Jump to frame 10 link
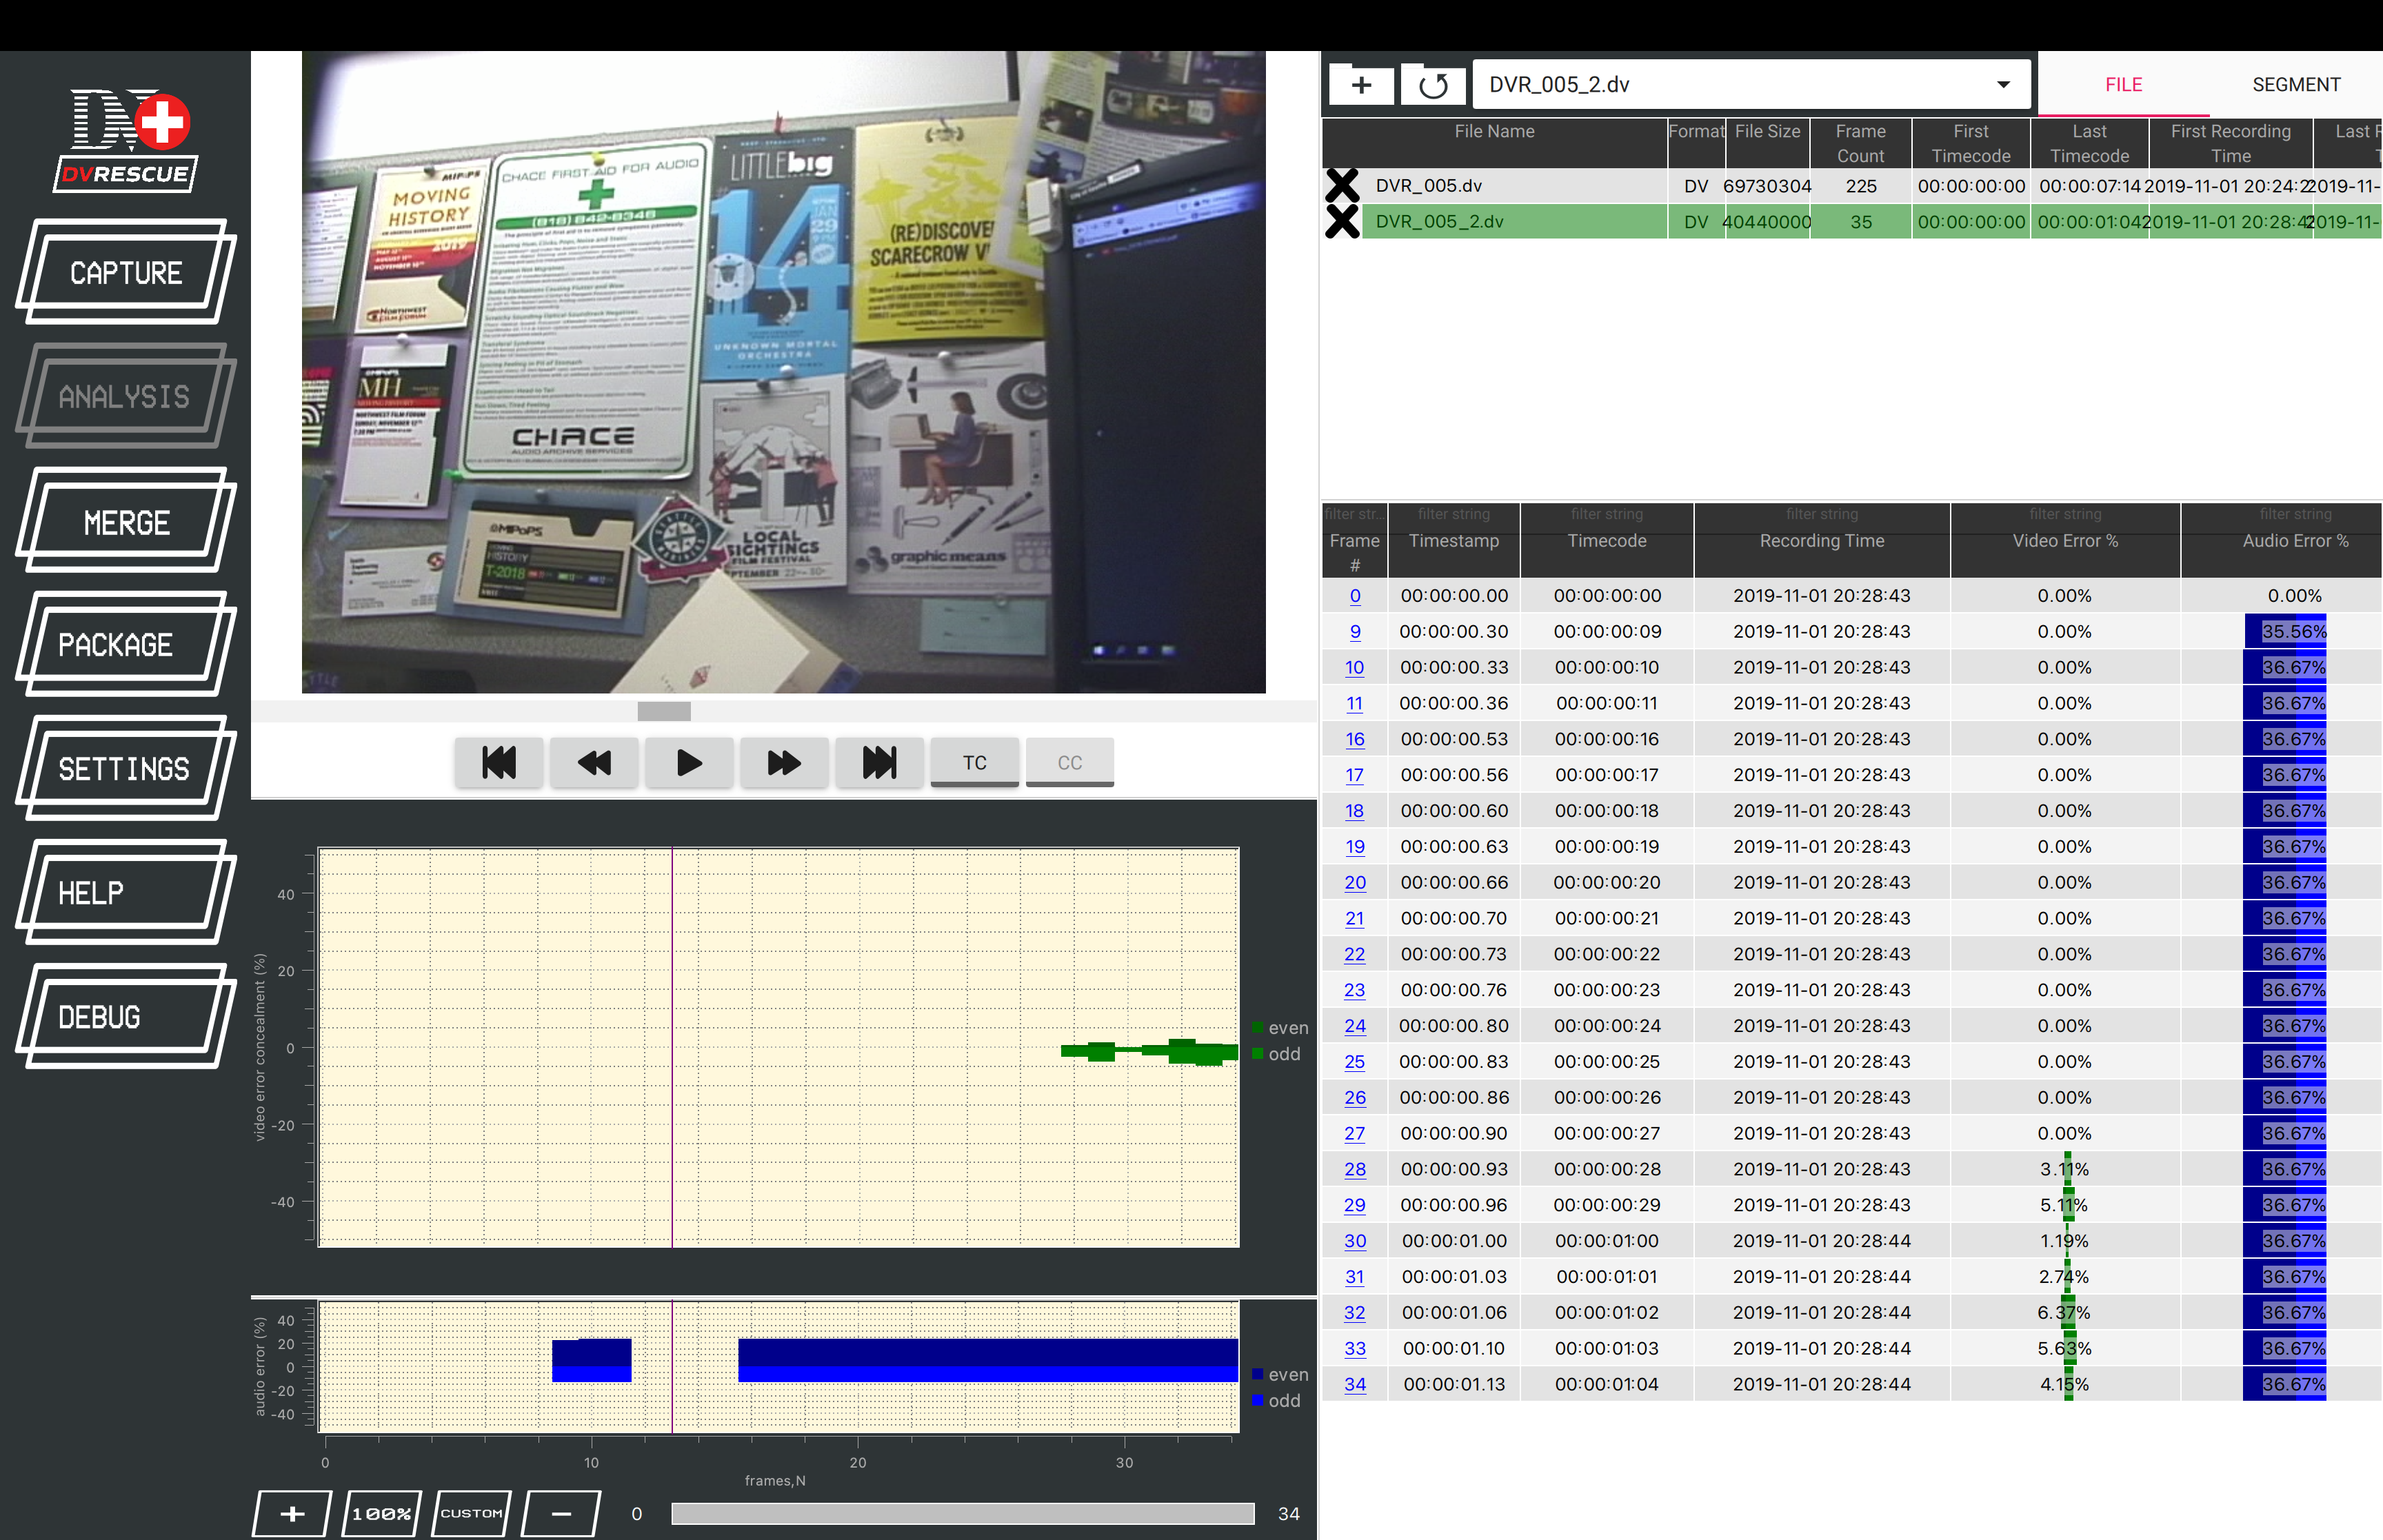The image size is (2383, 1540). pos(1355,668)
